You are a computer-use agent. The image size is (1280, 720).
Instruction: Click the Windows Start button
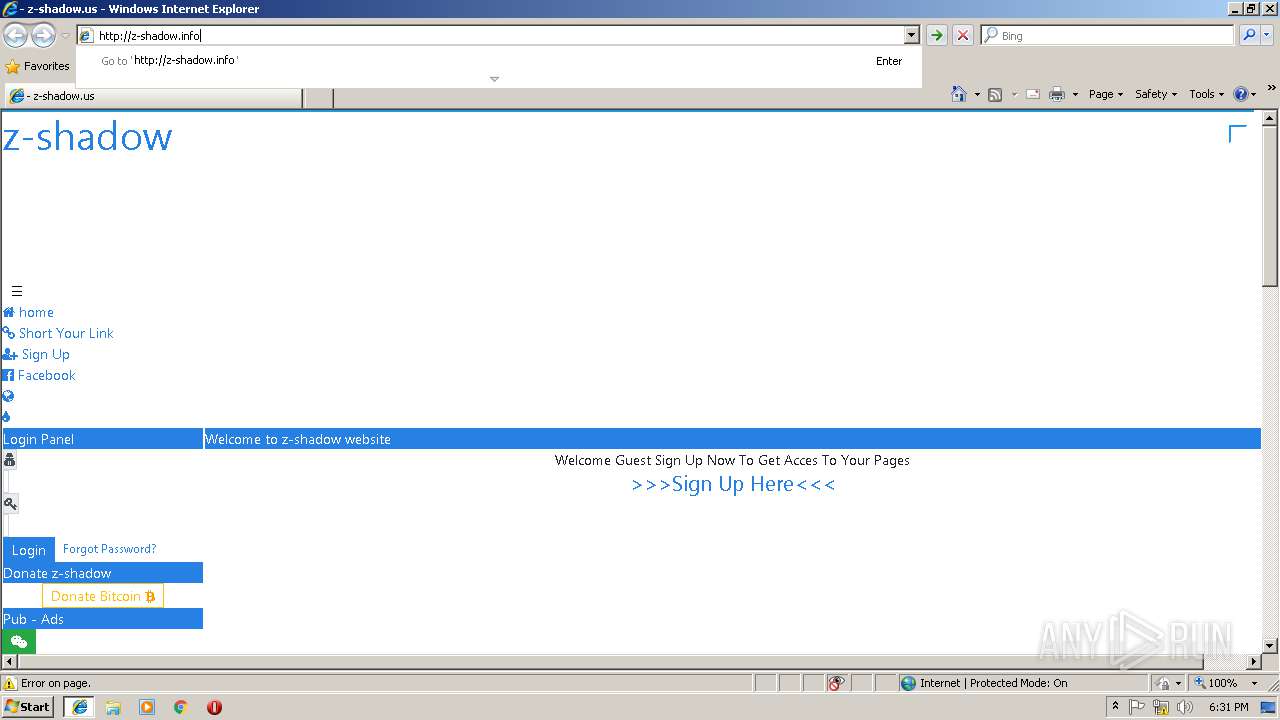[28, 707]
